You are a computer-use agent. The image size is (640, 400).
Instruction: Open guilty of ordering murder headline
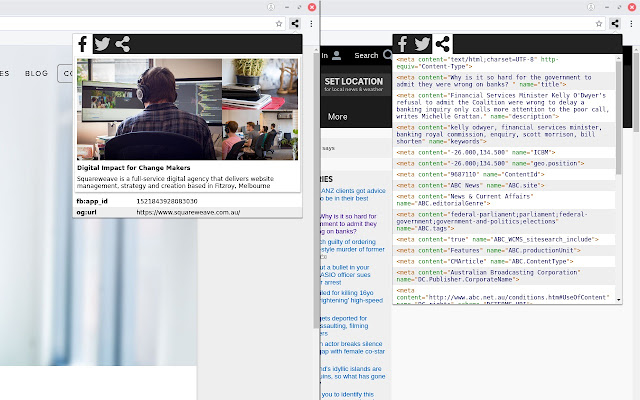click(x=353, y=246)
